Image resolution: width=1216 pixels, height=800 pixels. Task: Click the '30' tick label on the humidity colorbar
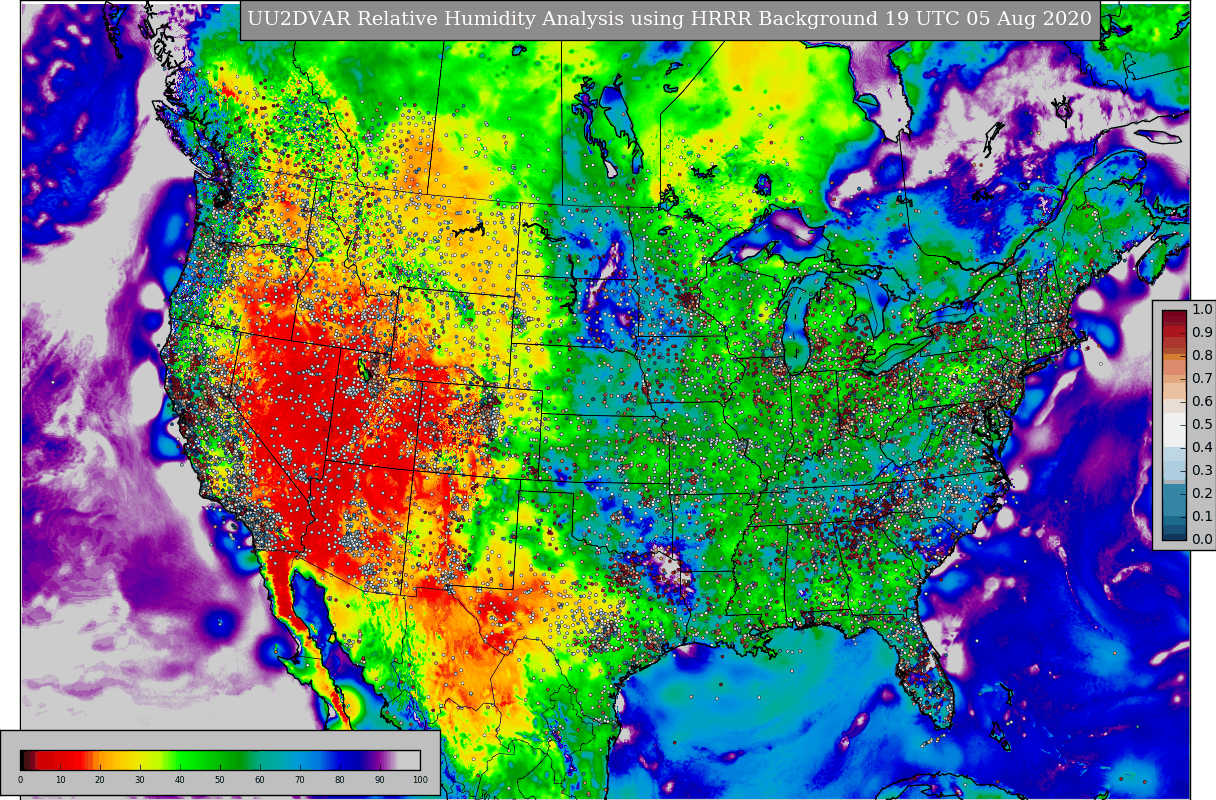click(x=140, y=780)
